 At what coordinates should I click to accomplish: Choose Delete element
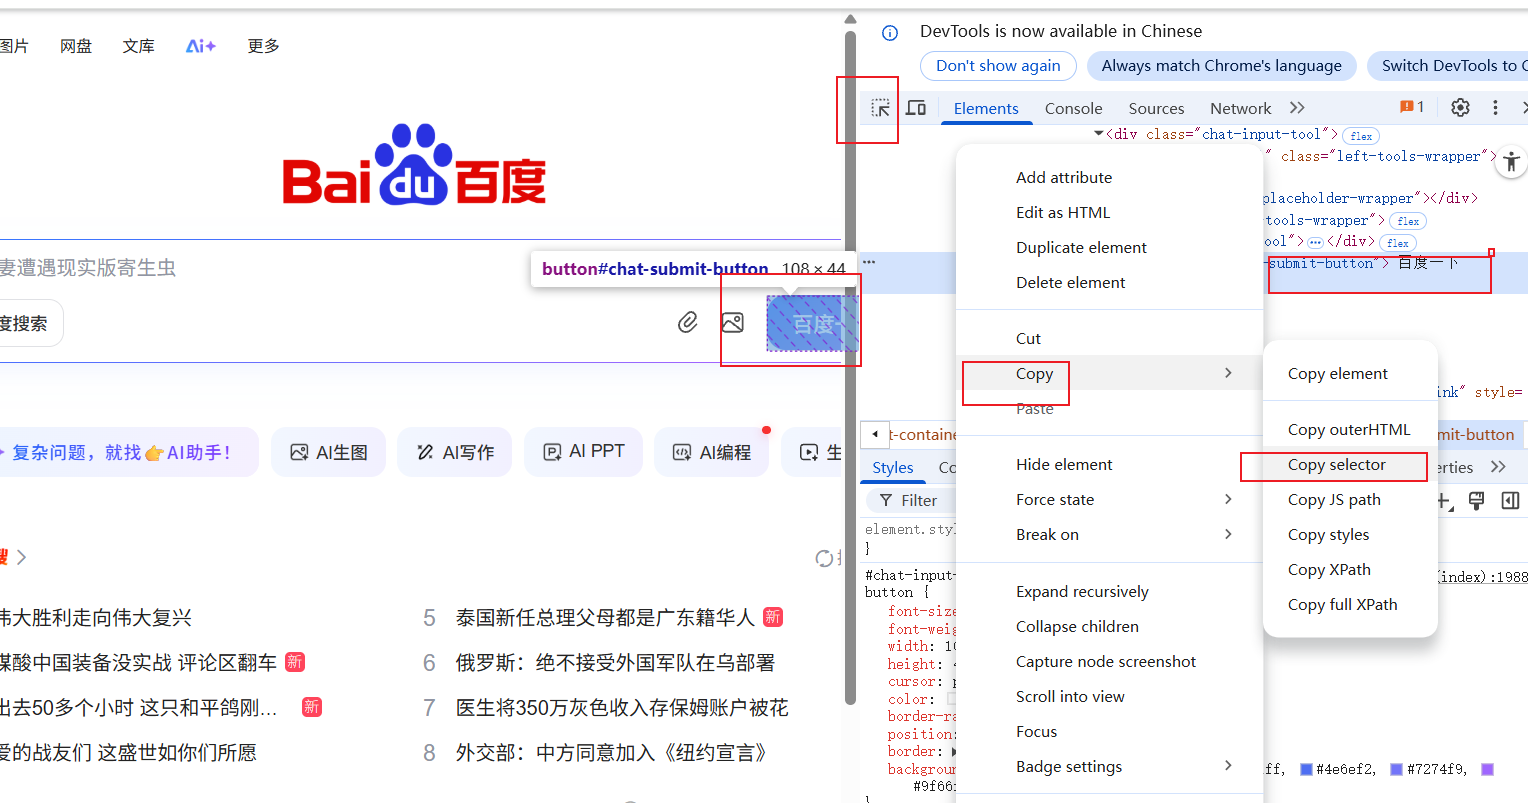pyautogui.click(x=1110, y=282)
